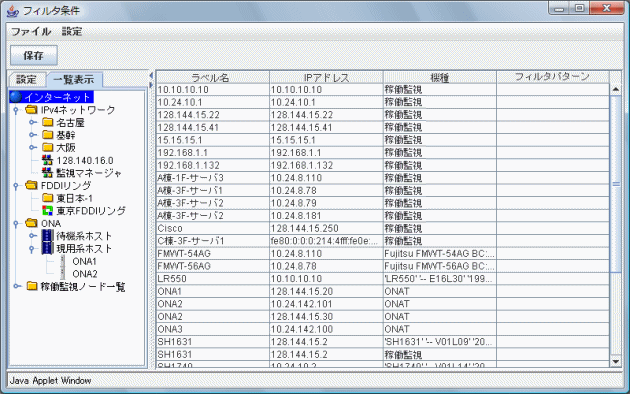This screenshot has height=394, width=630.
Task: Select the 東日本-1 tree item
Action: 74,198
